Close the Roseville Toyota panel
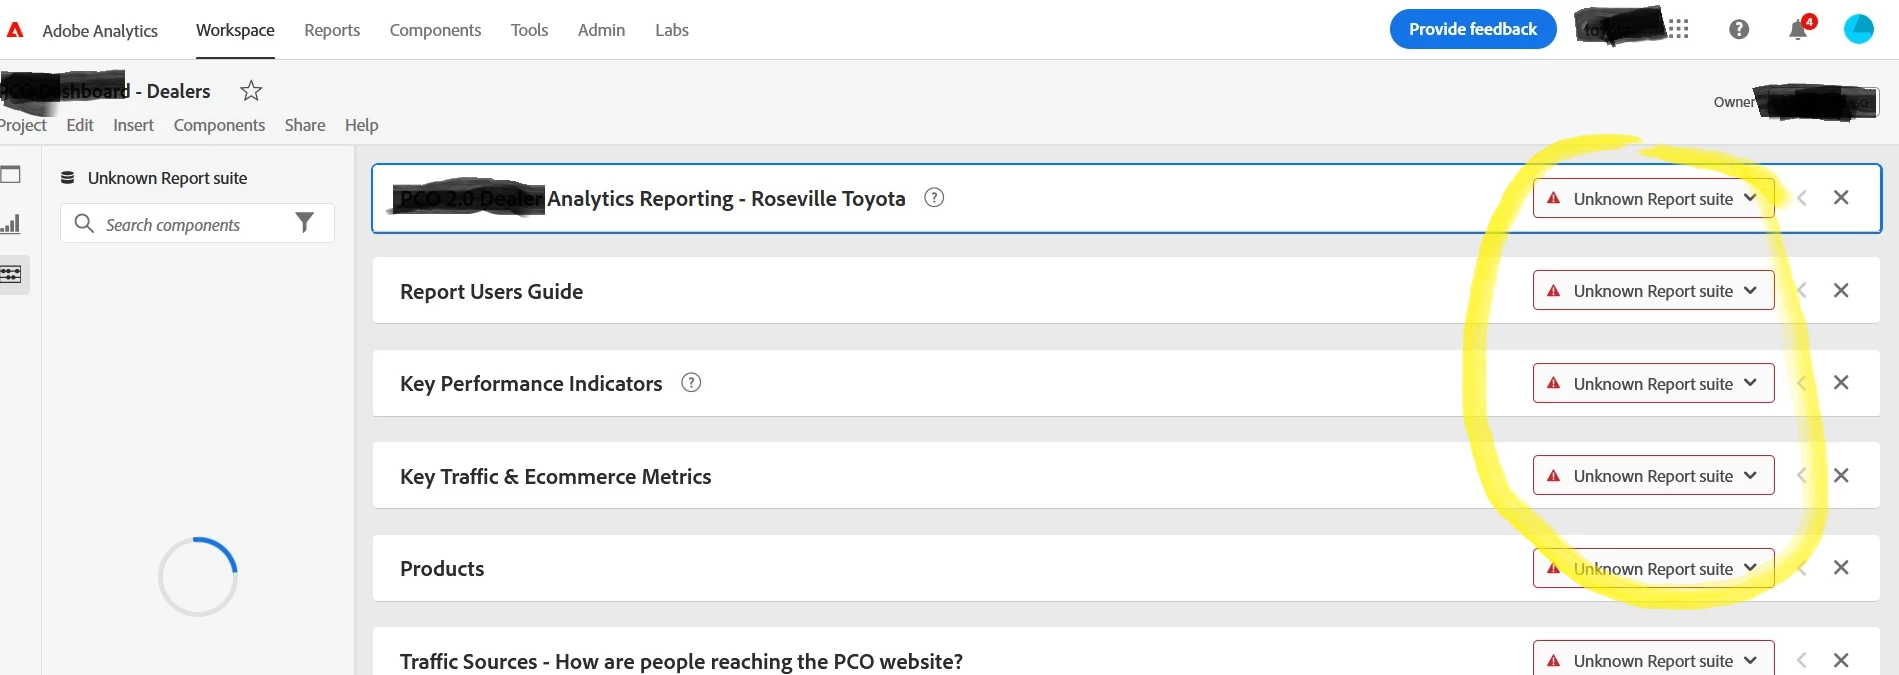The image size is (1899, 675). pyautogui.click(x=1841, y=197)
